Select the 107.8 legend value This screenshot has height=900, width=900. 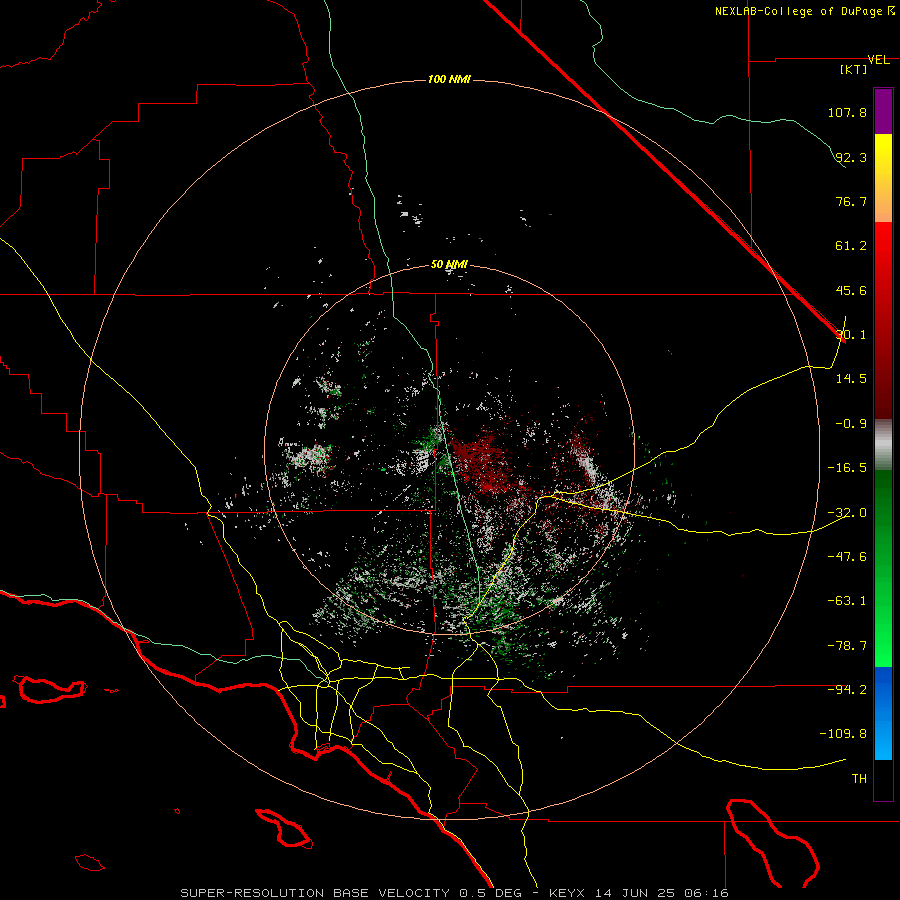coord(847,112)
